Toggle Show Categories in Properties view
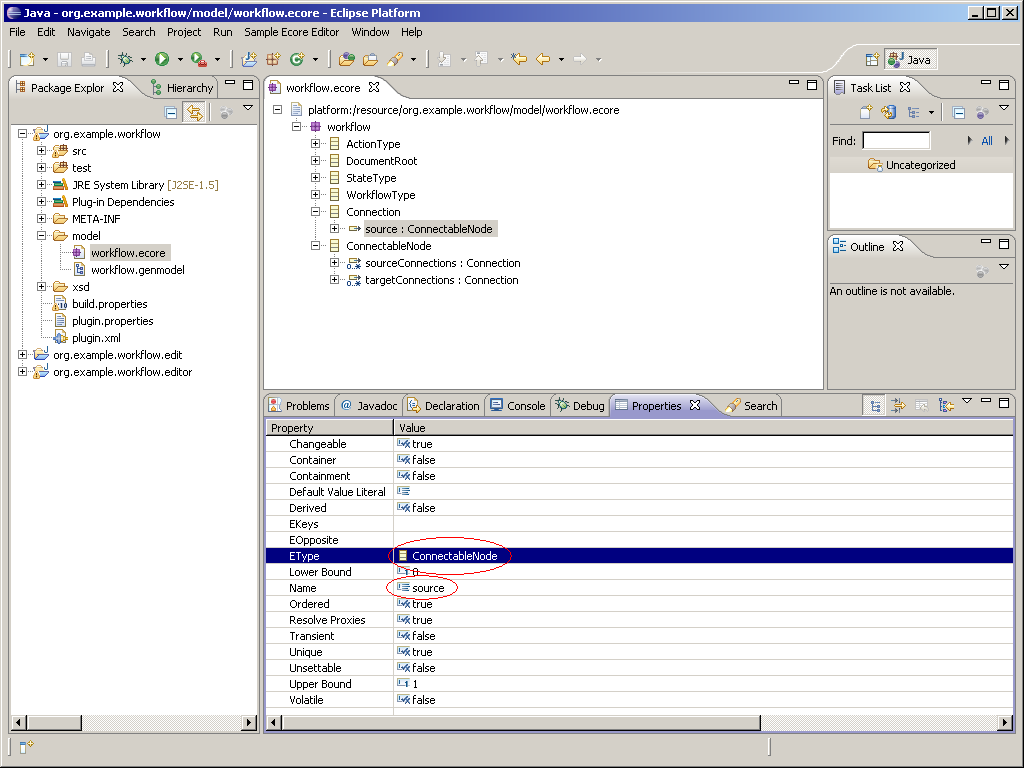Screen dimensions: 1024x768 (875, 406)
